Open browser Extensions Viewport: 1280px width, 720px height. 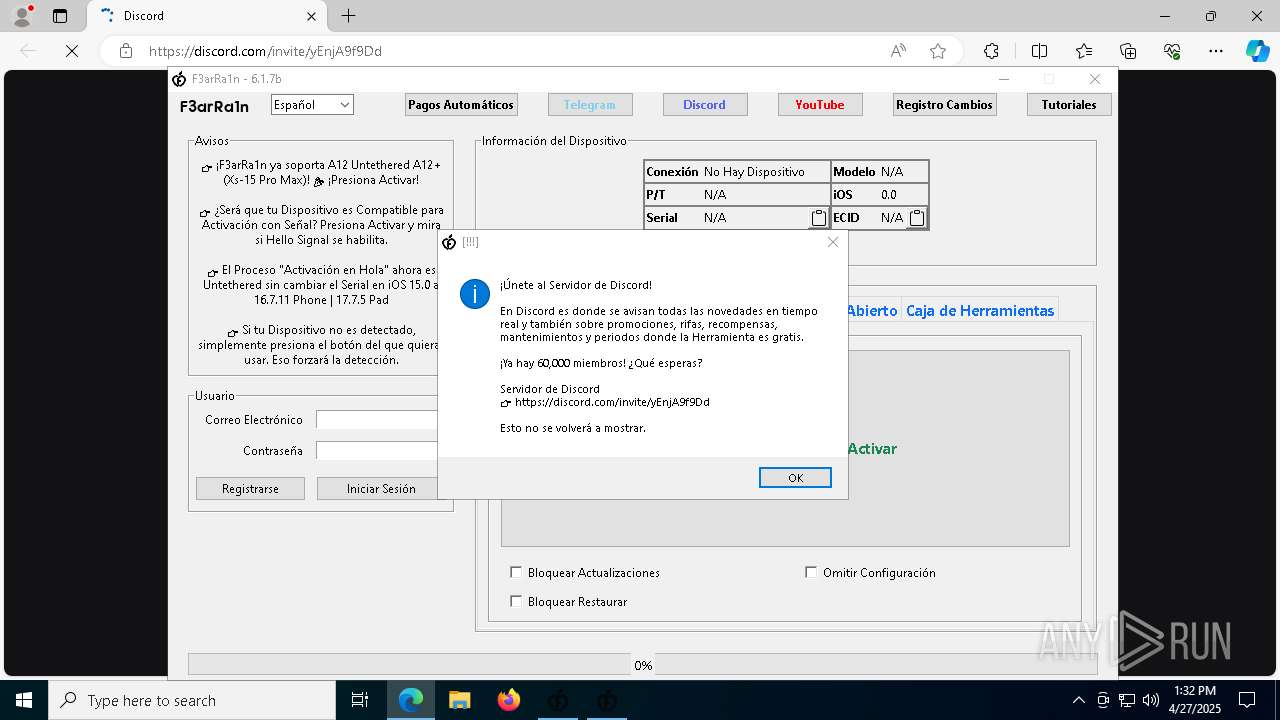[991, 51]
